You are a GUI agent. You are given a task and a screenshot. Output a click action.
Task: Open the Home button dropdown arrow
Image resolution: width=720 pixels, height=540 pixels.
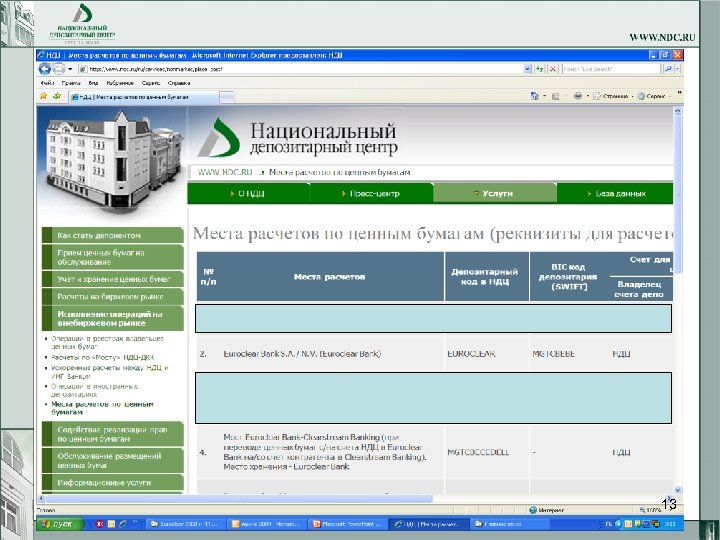click(x=545, y=96)
